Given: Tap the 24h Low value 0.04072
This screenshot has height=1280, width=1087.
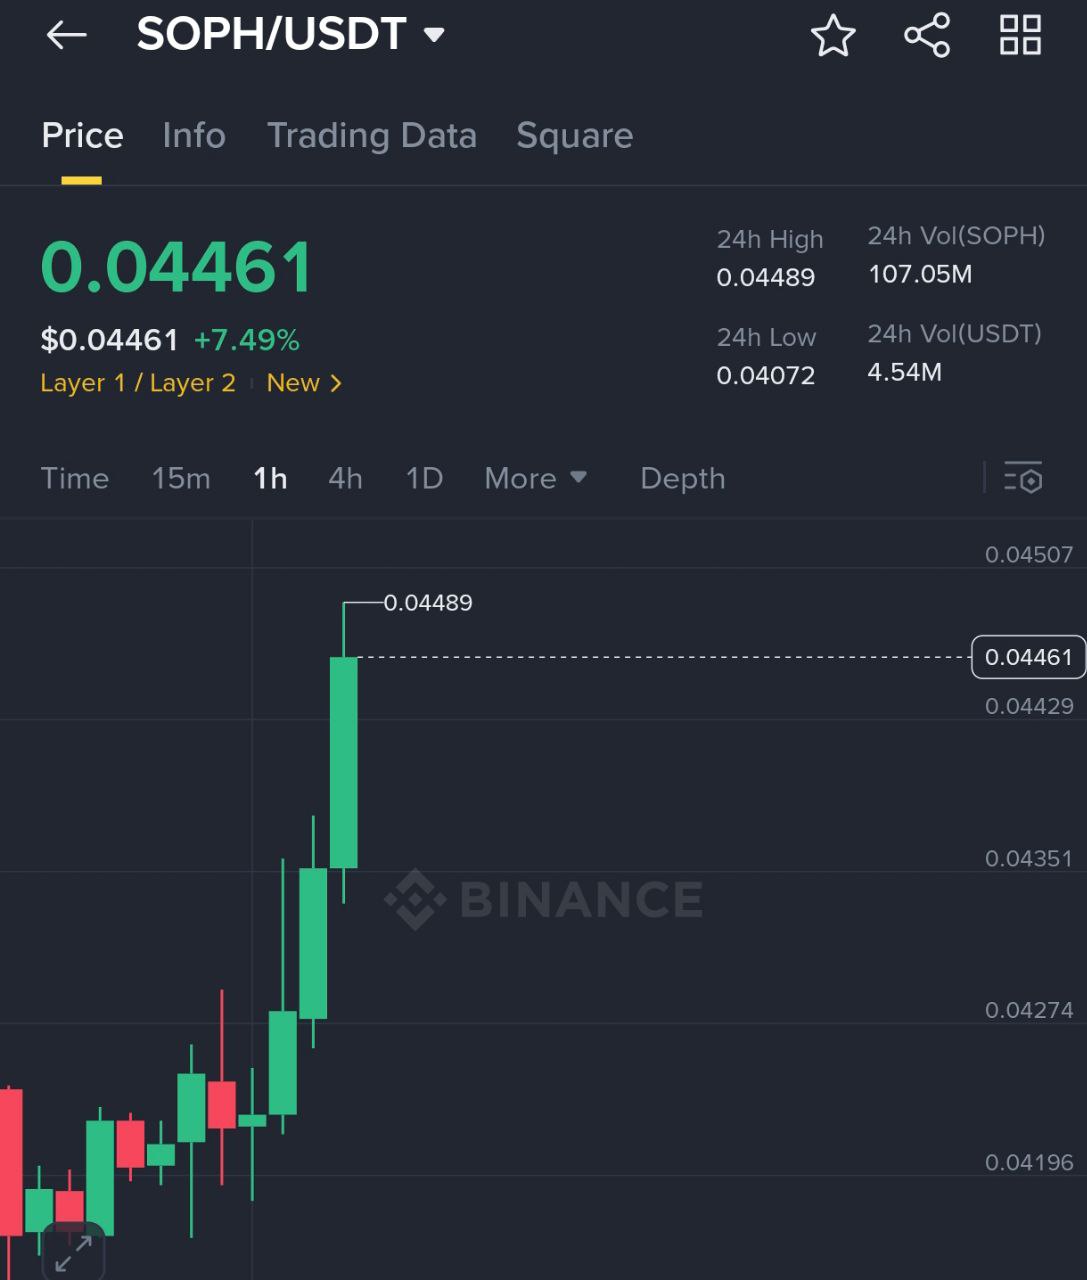Looking at the screenshot, I should pyautogui.click(x=766, y=375).
